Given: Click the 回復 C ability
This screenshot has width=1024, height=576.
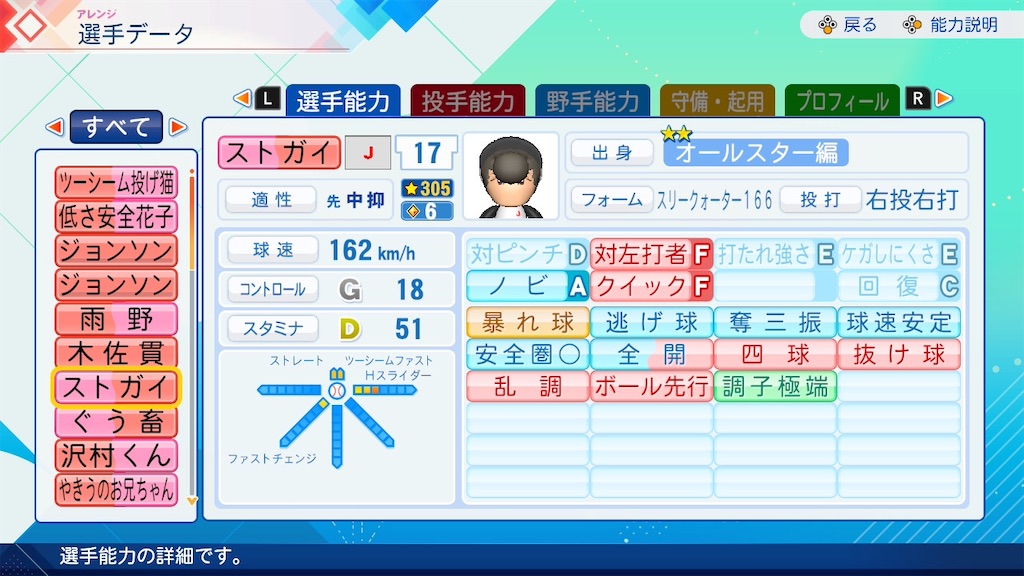Looking at the screenshot, I should click(899, 286).
